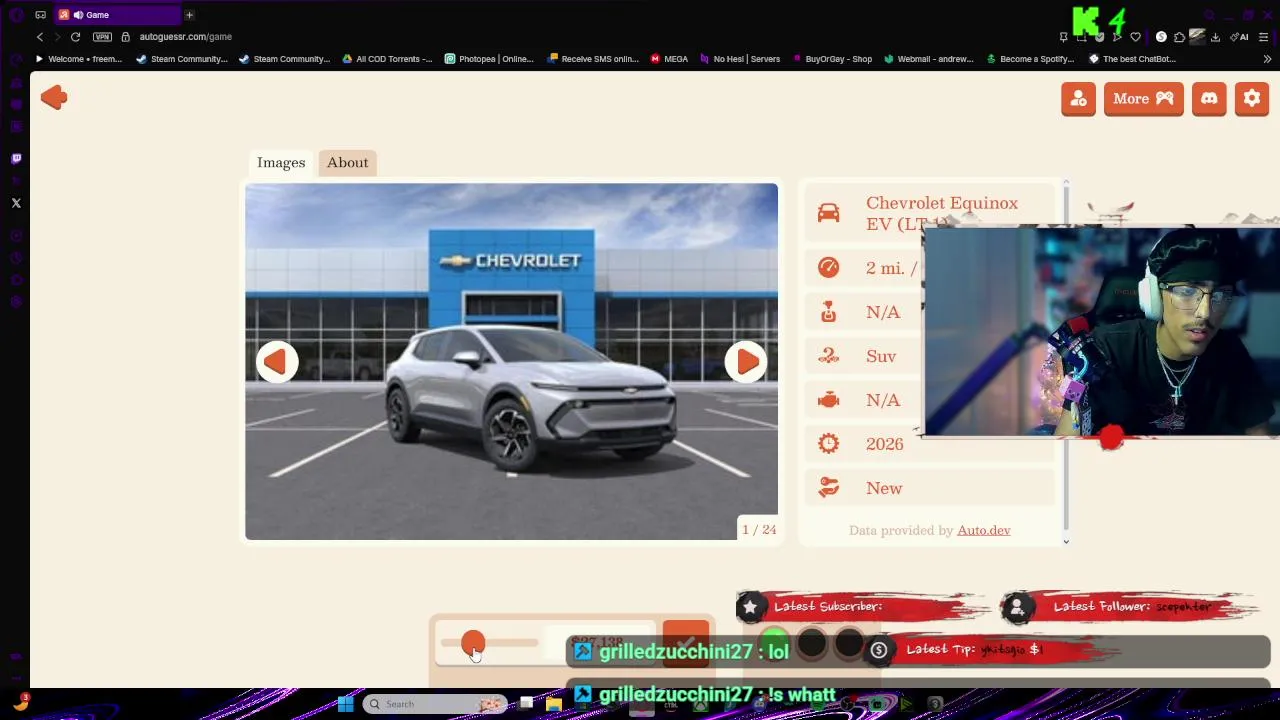Screen dimensions: 1280x720
Task: Open X in the Opera sidebar
Action: (16, 203)
